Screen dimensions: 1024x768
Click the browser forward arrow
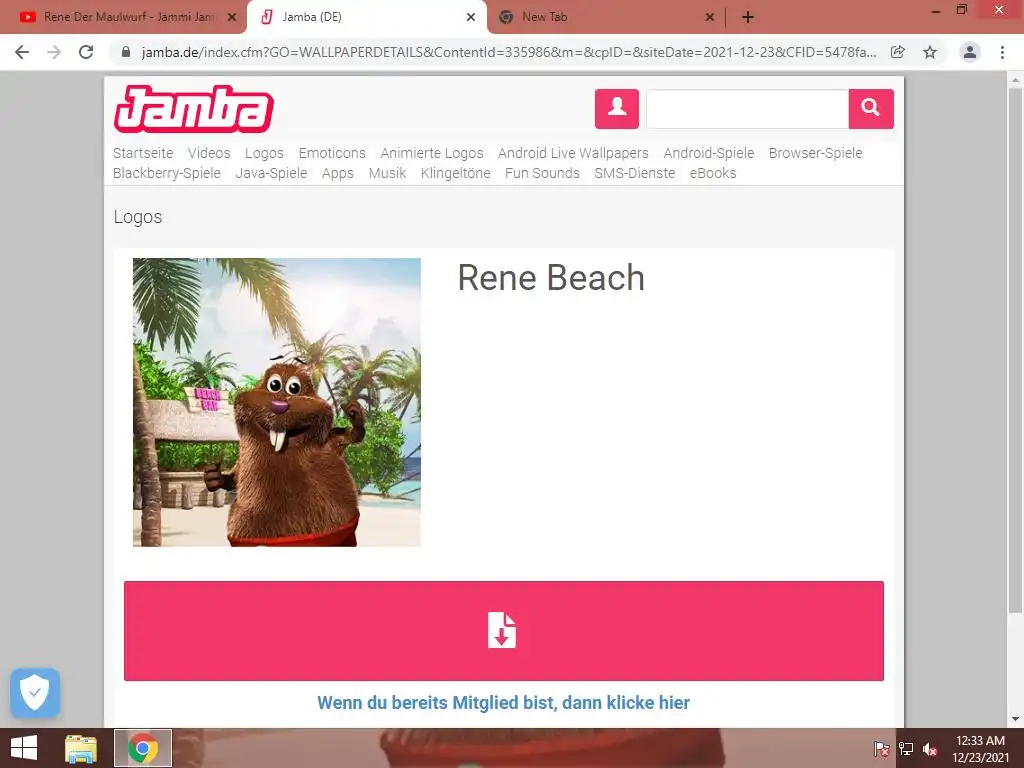(54, 52)
